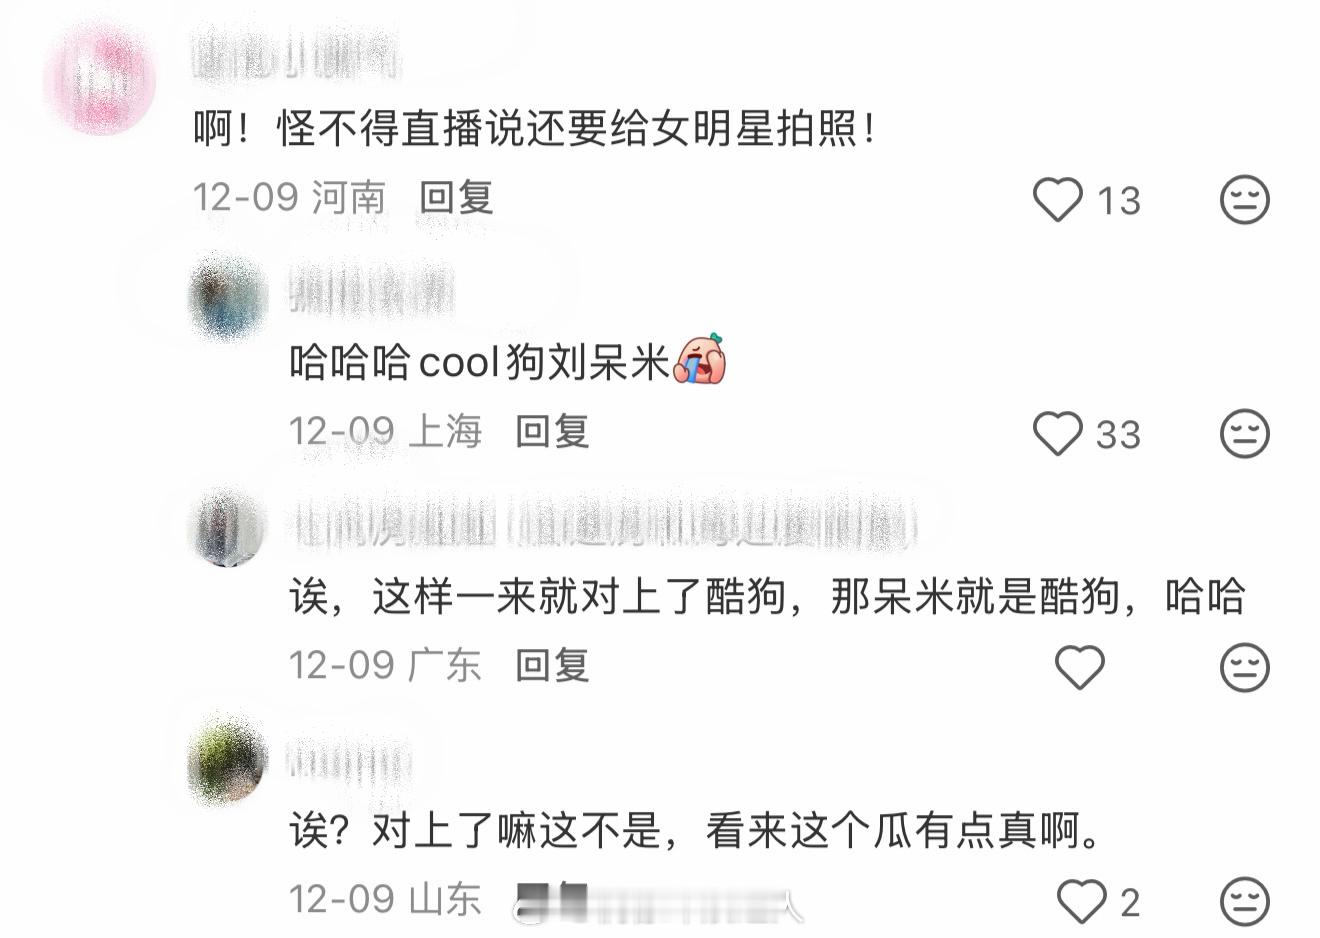The image size is (1320, 938).
Task: Like the comment about 直播 with 13 likes
Action: pyautogui.click(x=1058, y=199)
